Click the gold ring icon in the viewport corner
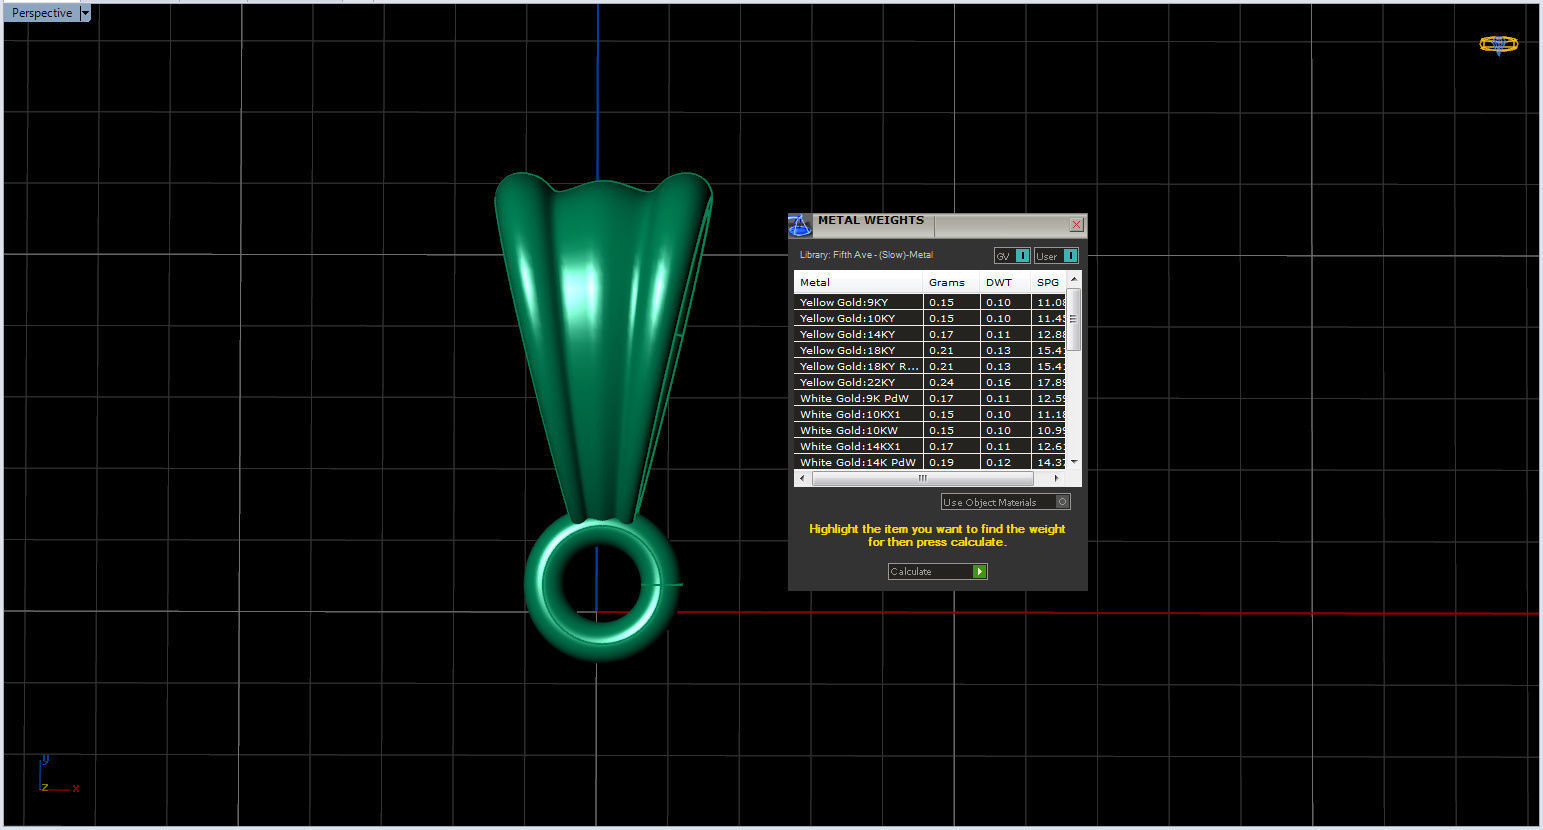This screenshot has height=830, width=1543. click(x=1498, y=44)
